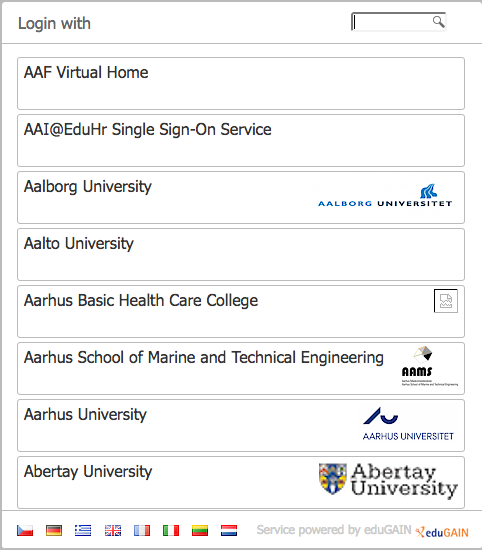Image resolution: width=482 pixels, height=550 pixels.
Task: Log in with Aarhus School of Marine and Technical Engineering
Action: (x=241, y=369)
